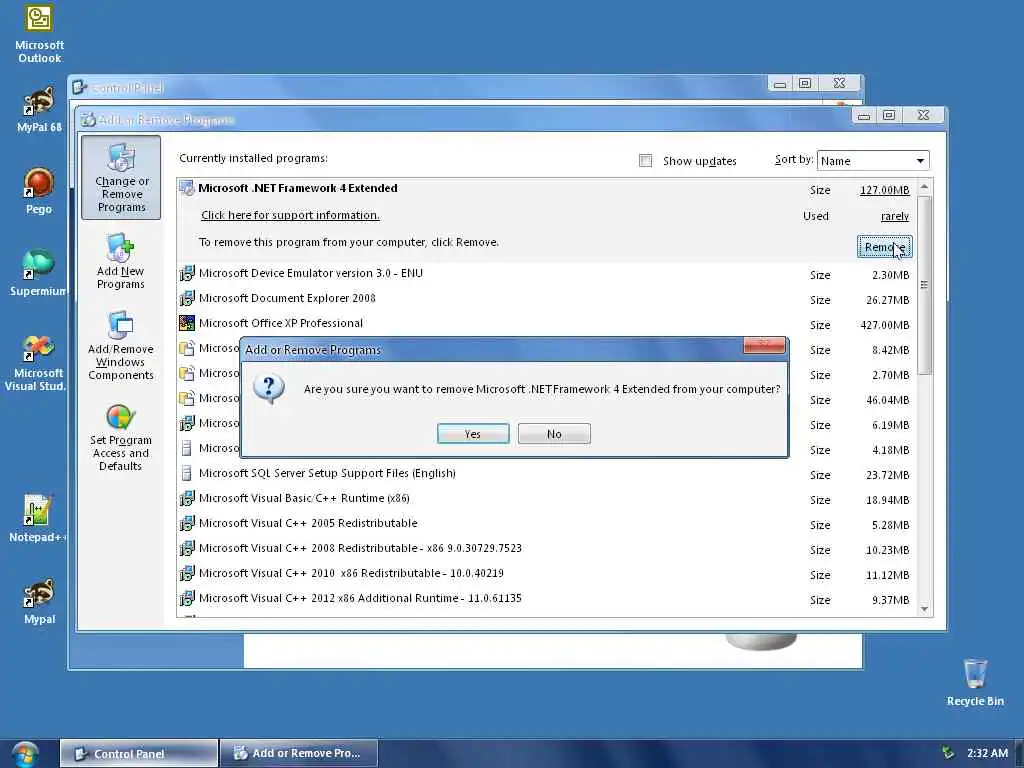Click the system tray icon near clock
Screen dimensions: 1024x768
pyautogui.click(x=948, y=753)
